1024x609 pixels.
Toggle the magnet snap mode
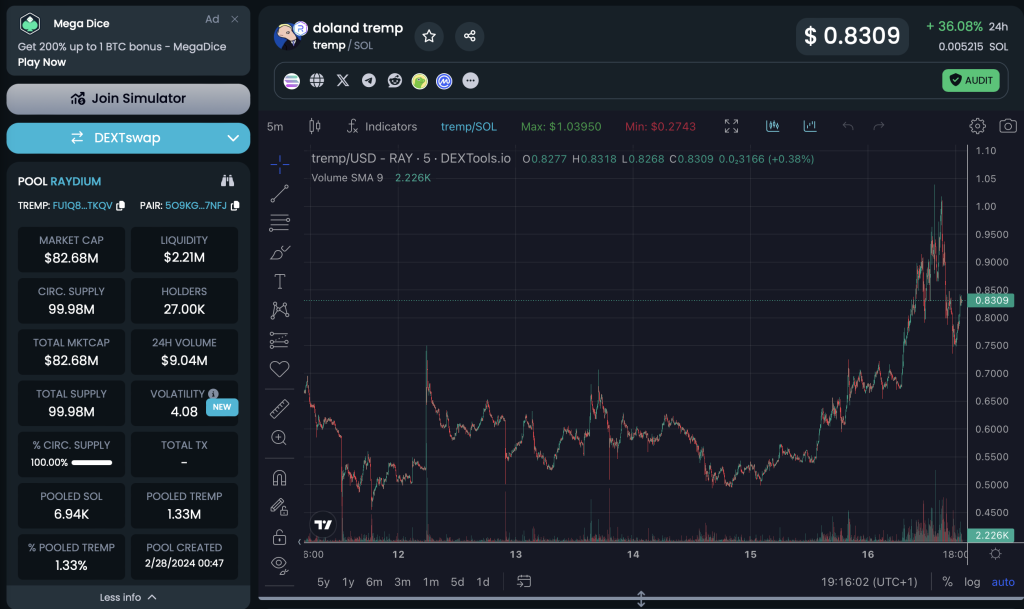[x=280, y=478]
